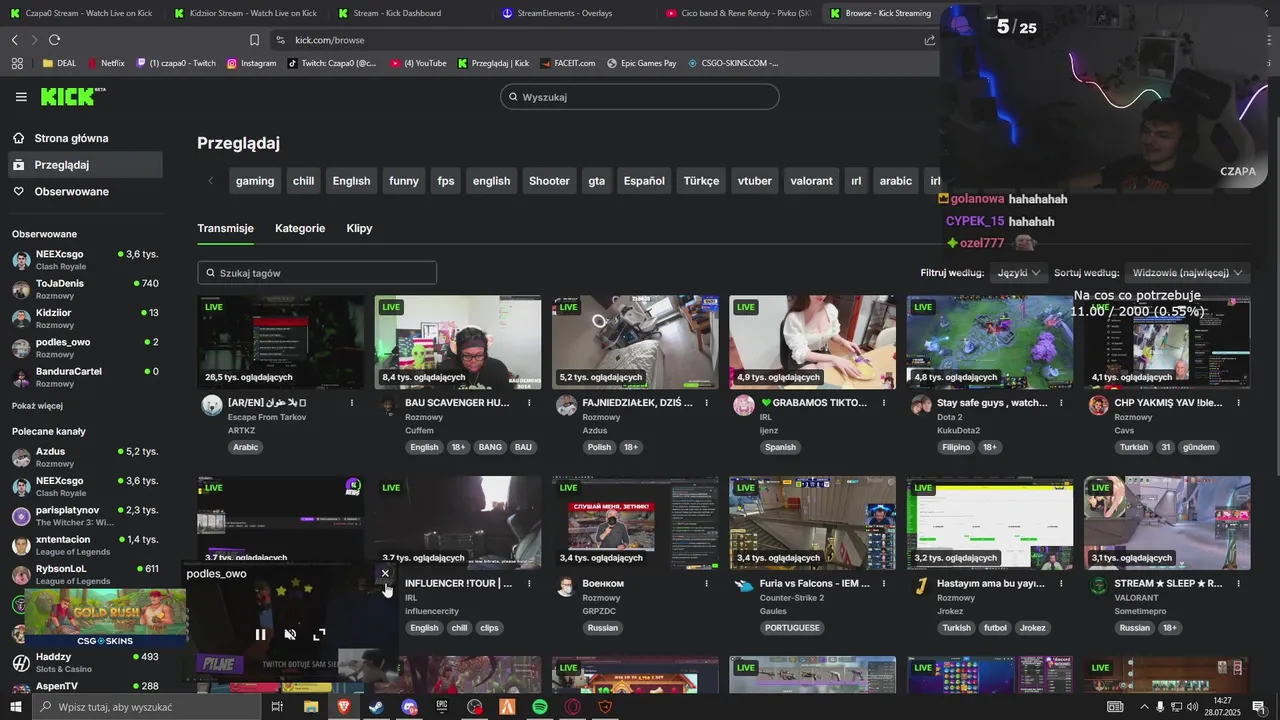Select the Transmisje tab

tap(225, 228)
